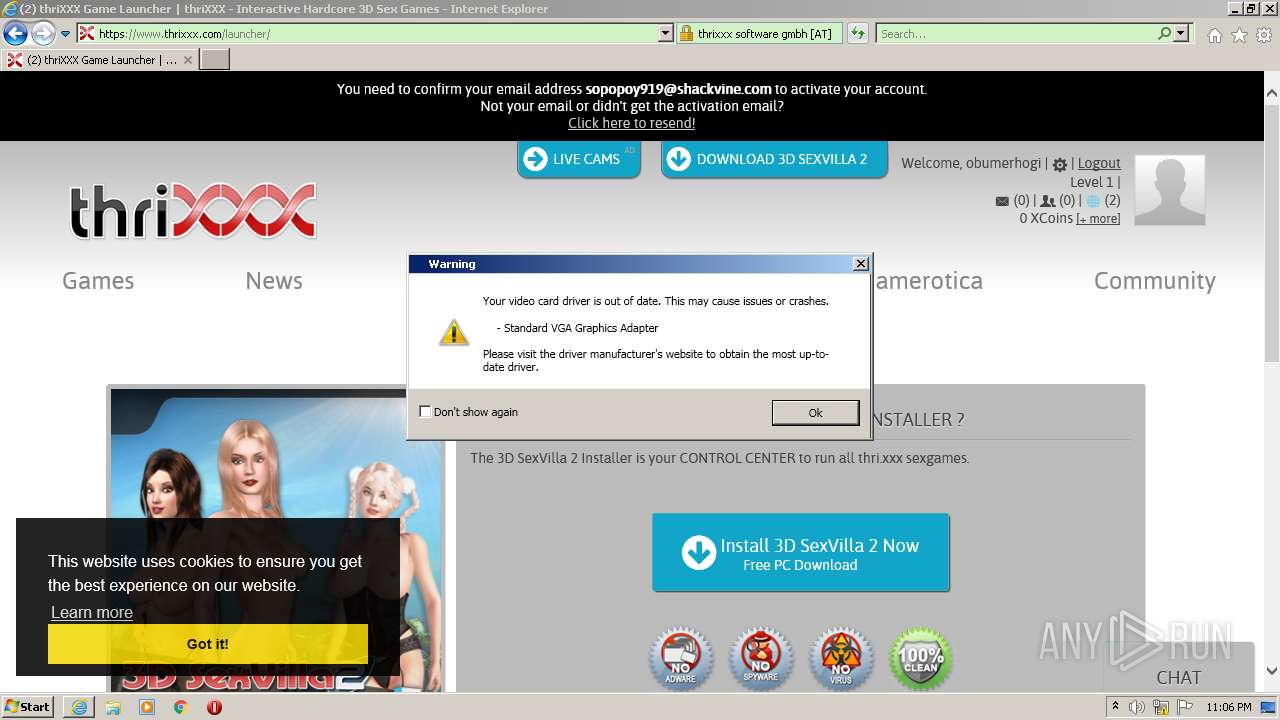The height and width of the screenshot is (720, 1280).
Task: Click the user avatar placeholder
Action: point(1169,190)
